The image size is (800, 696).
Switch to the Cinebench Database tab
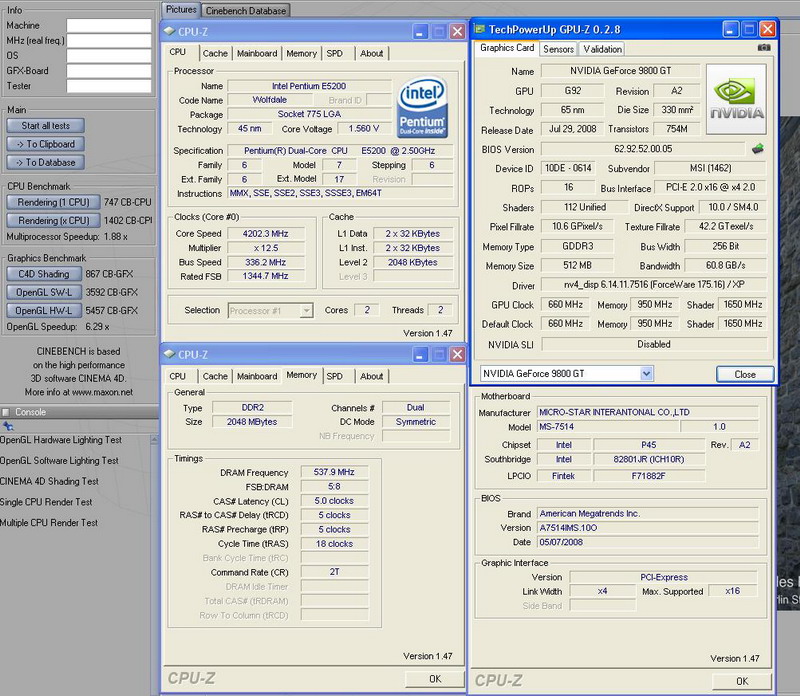coord(246,10)
